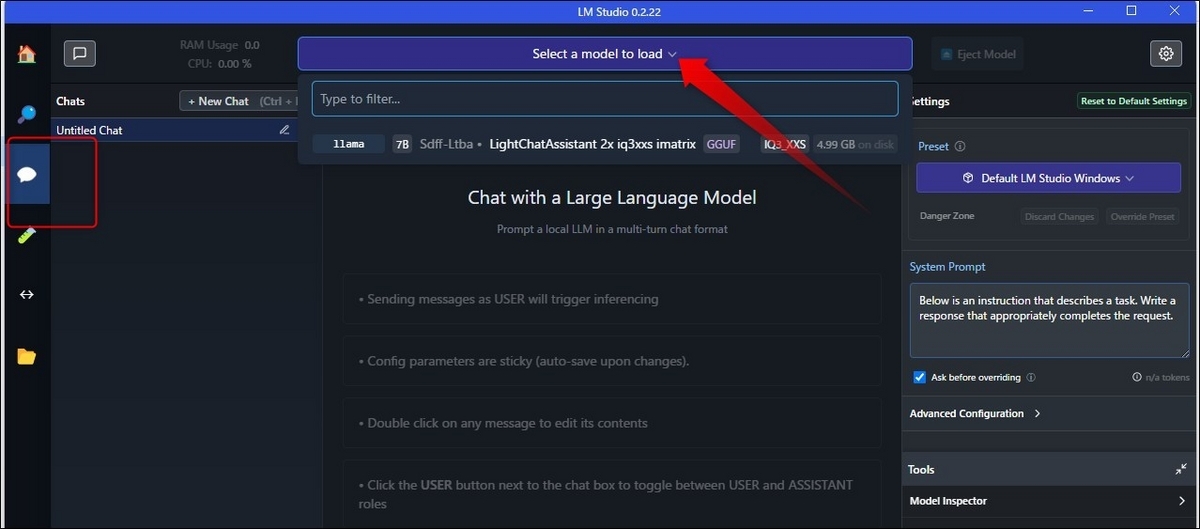Open the Playground tab (test tube icon)
This screenshot has width=1200, height=529.
(26, 235)
